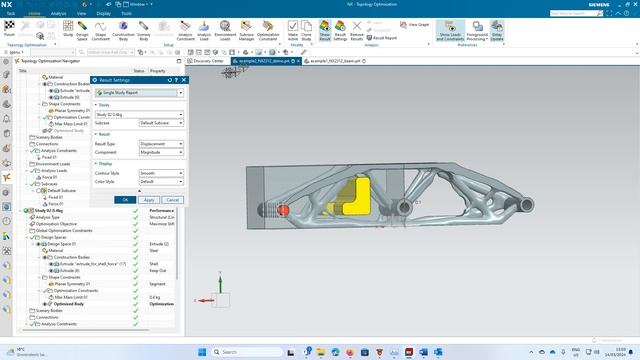Open the Home ribbon tab
Viewport: 640px width, 360px height.
[34, 13]
